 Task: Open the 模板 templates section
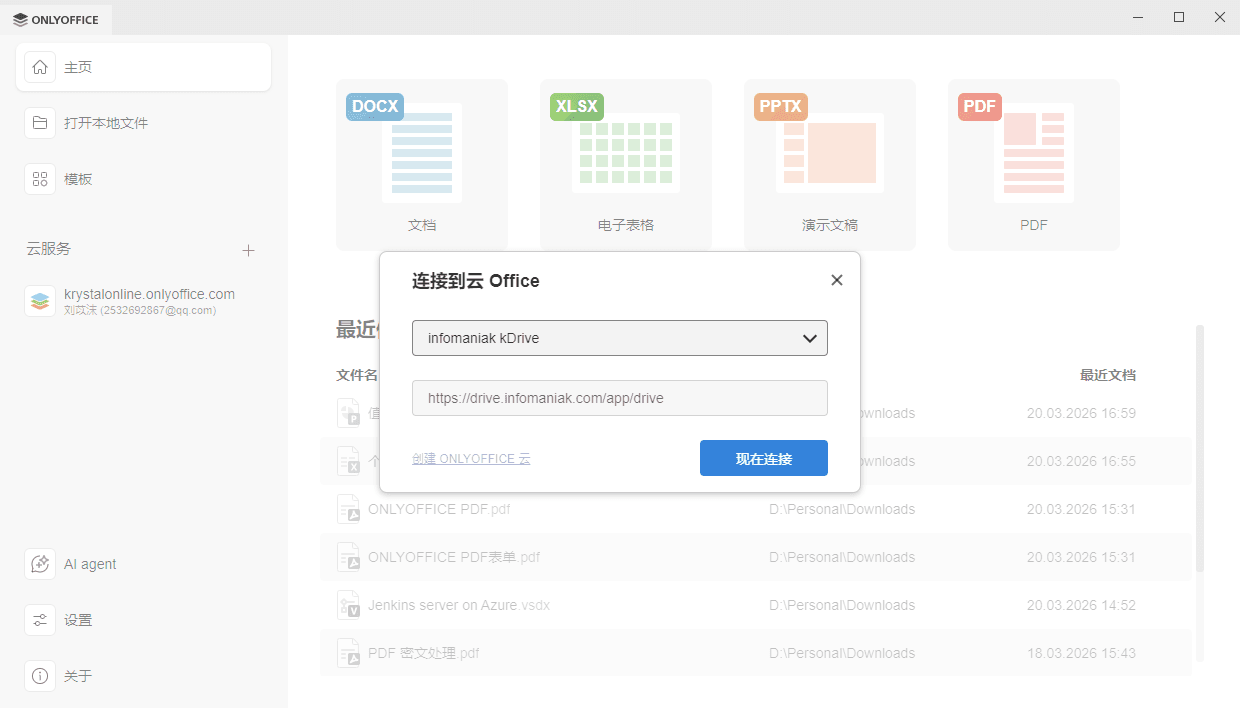tap(143, 179)
